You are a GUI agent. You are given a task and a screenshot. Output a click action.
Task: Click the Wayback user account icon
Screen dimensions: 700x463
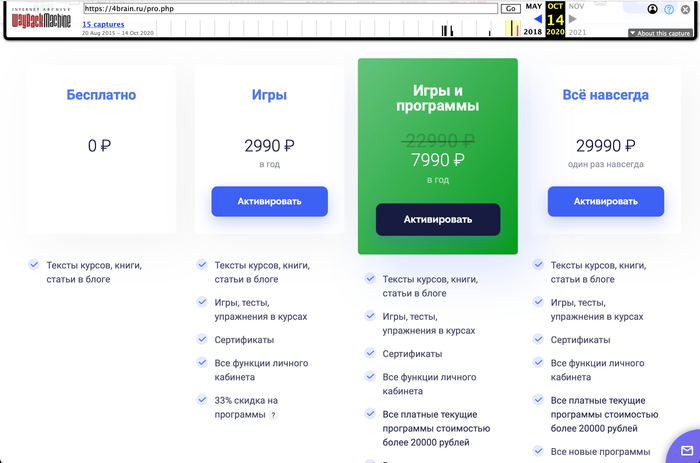[653, 9]
